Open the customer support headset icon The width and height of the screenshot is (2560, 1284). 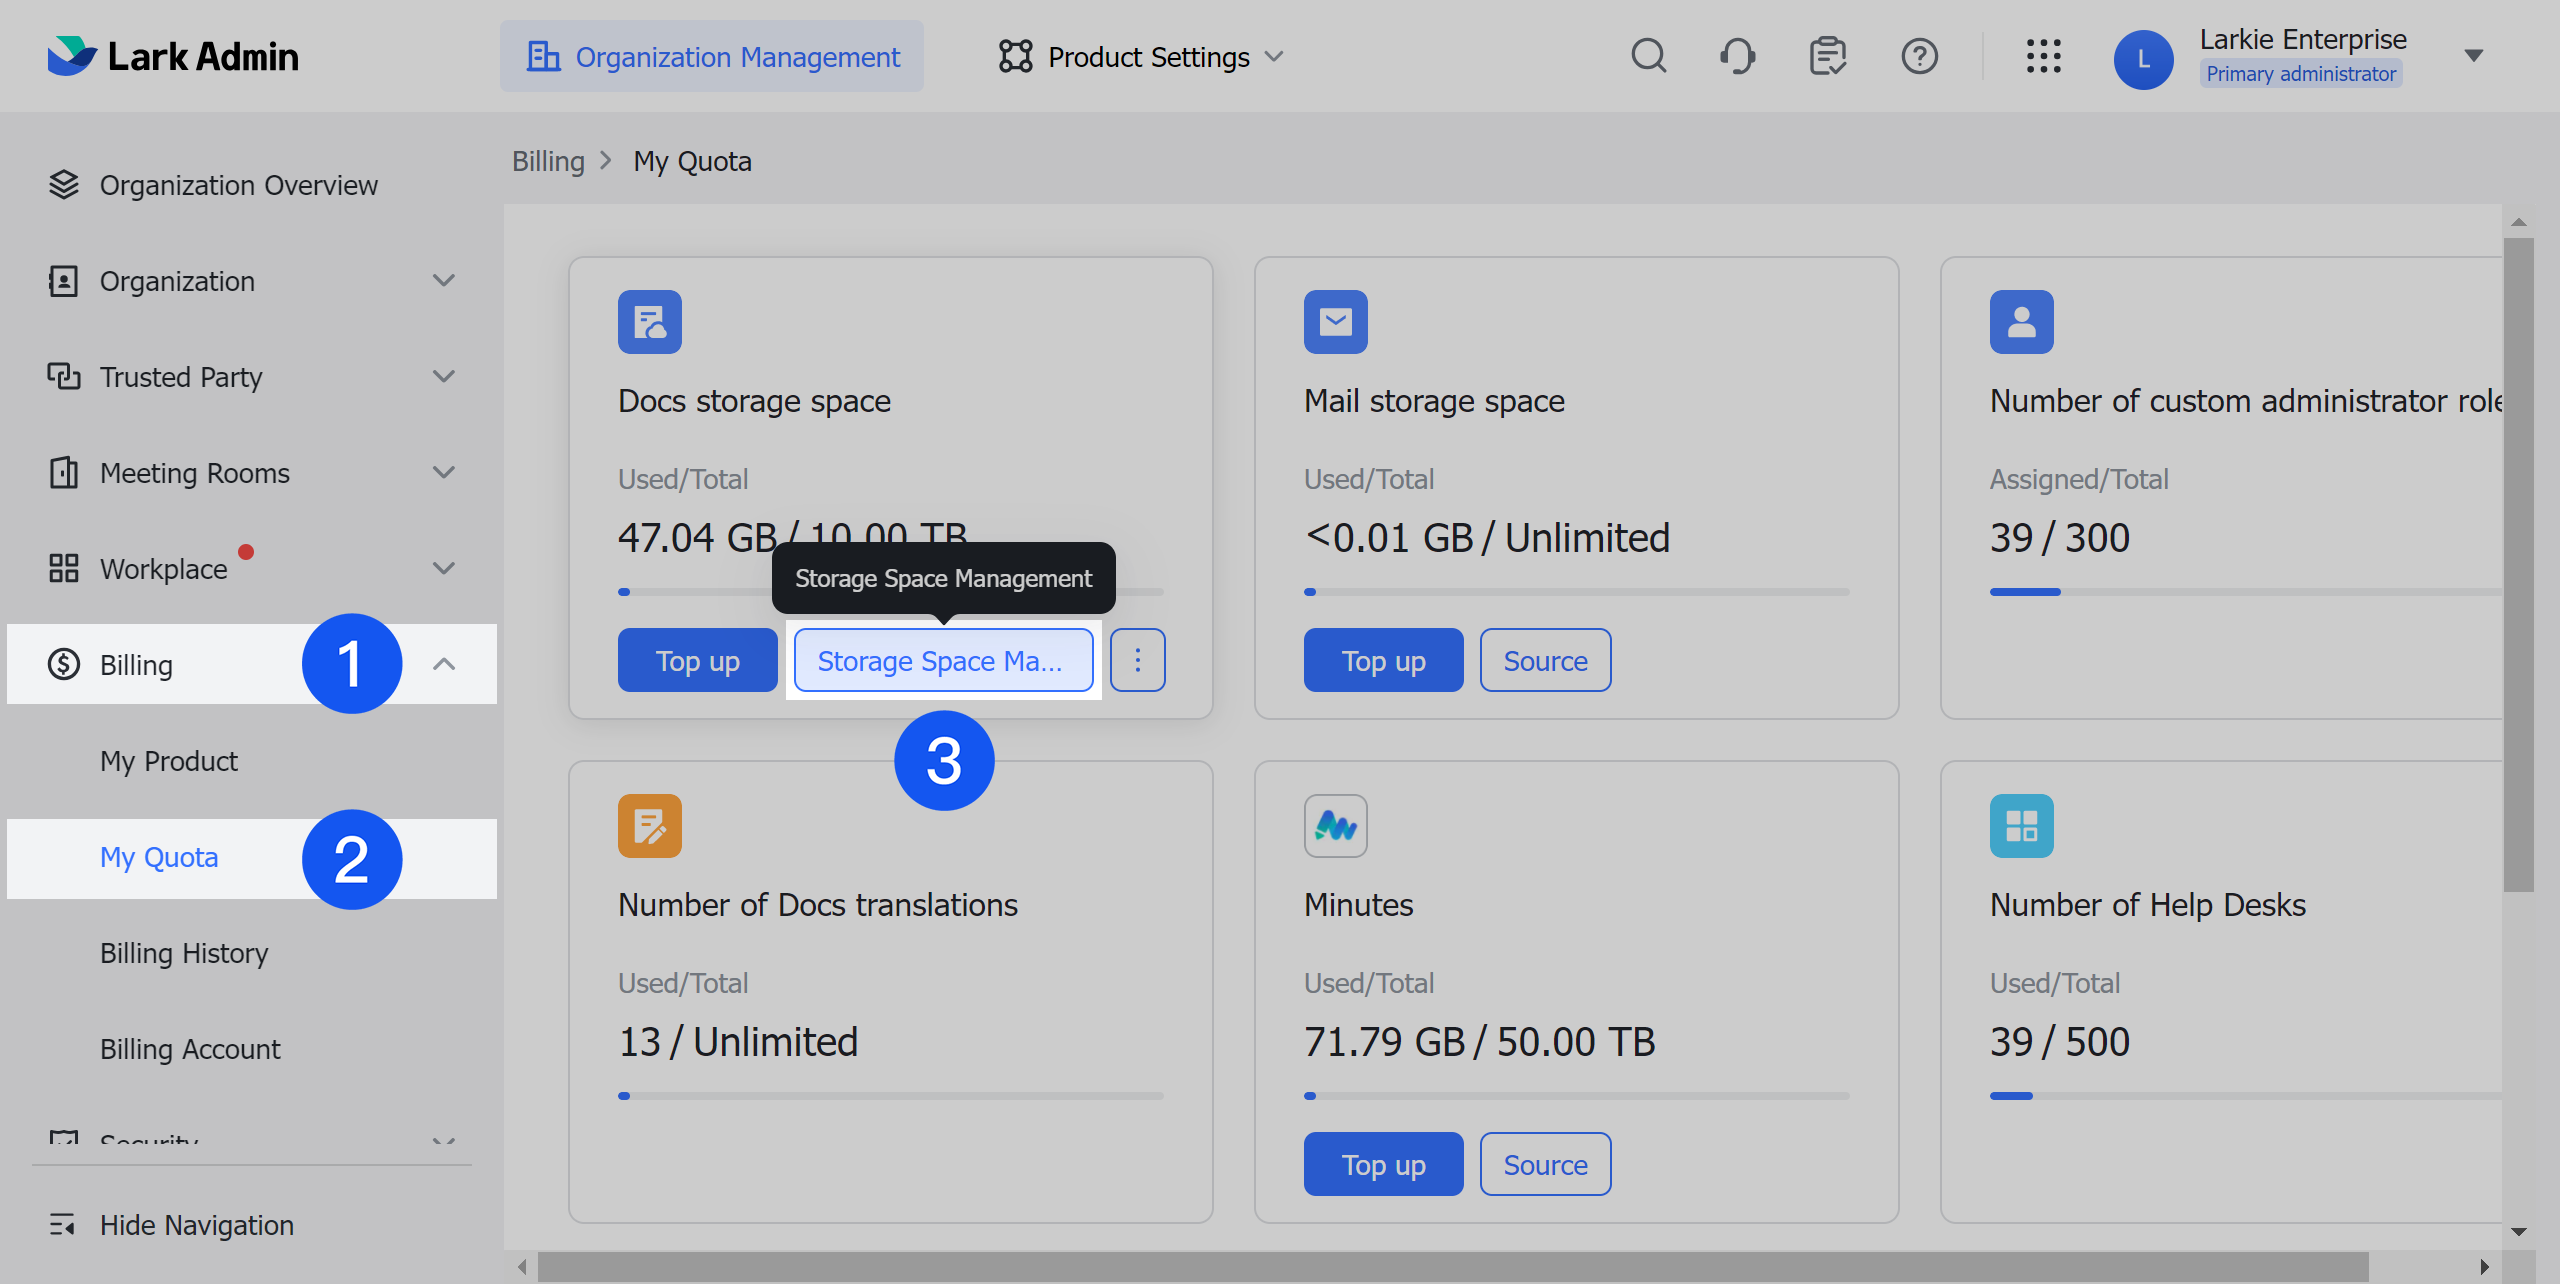(1738, 56)
